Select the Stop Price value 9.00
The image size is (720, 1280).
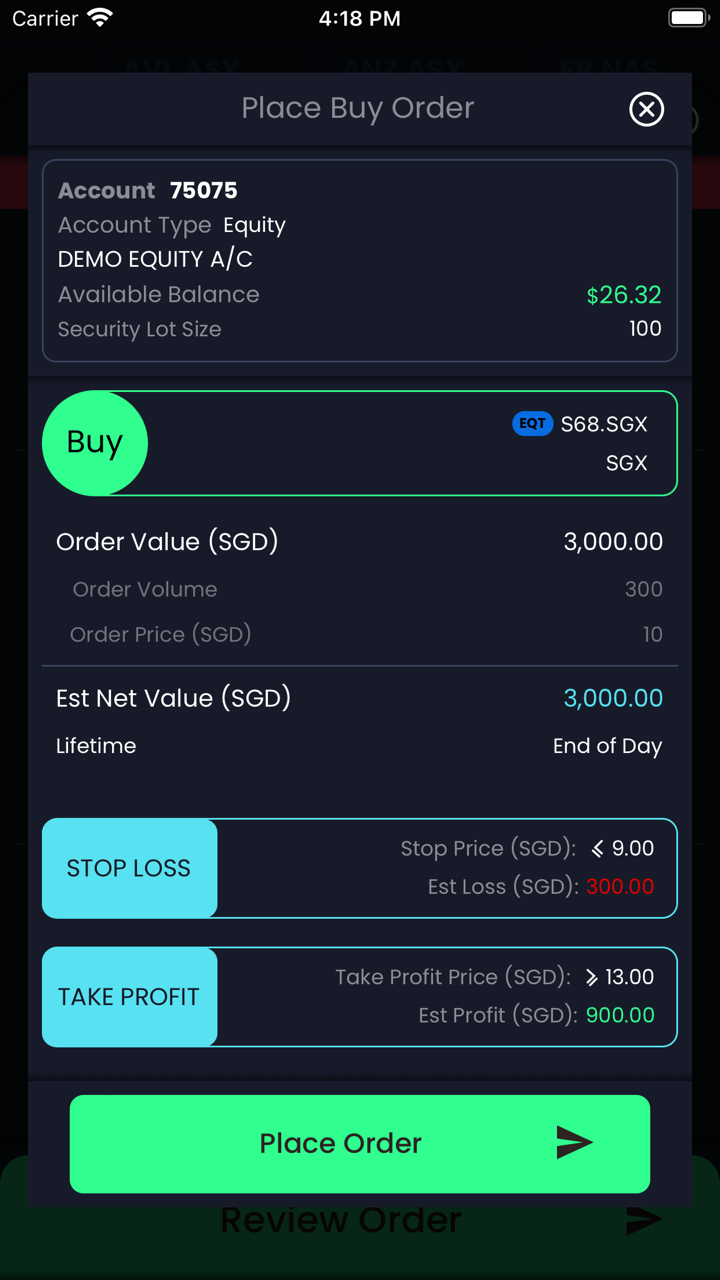(633, 849)
